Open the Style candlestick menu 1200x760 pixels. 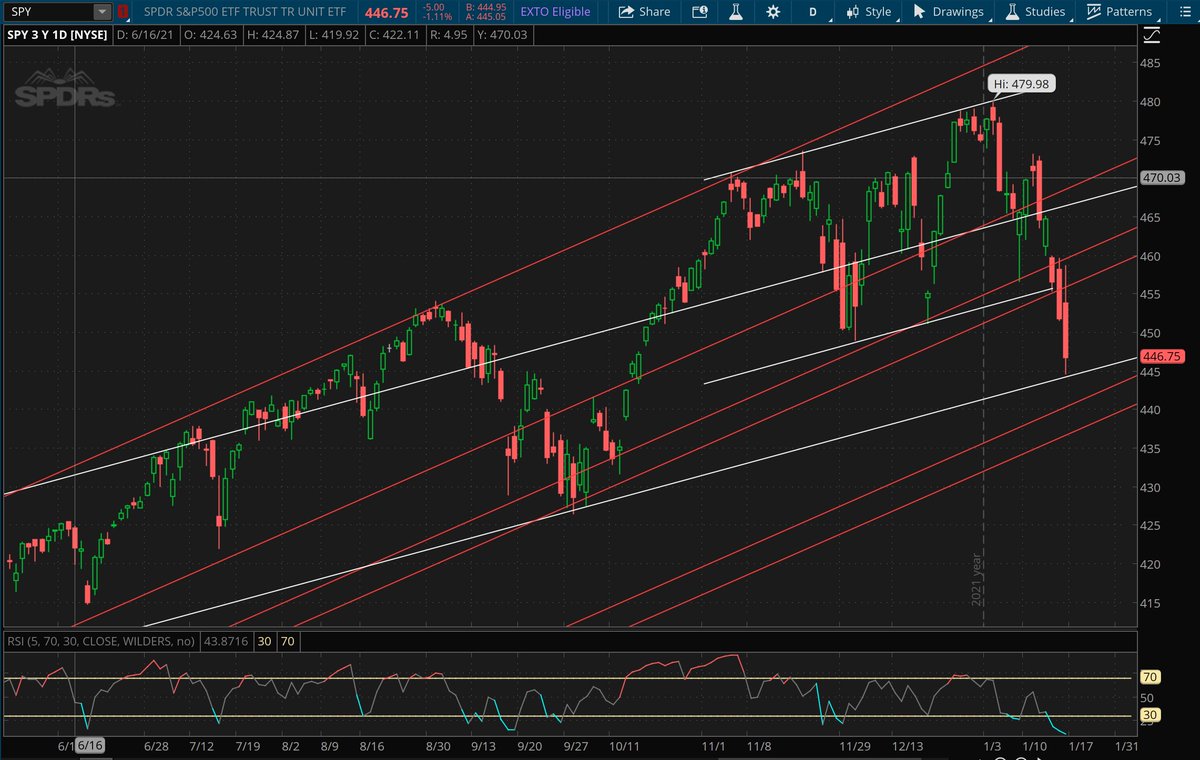(x=868, y=13)
